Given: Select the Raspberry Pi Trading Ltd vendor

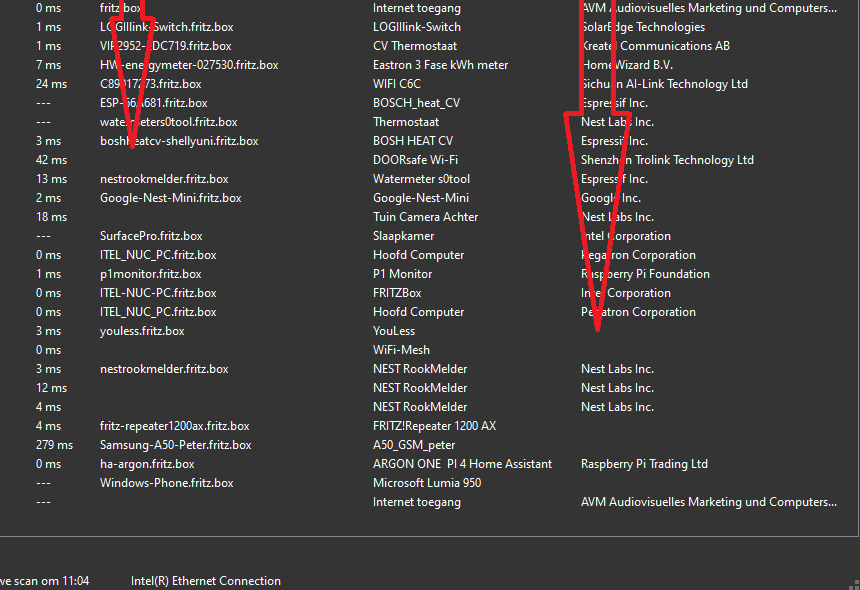Looking at the screenshot, I should [x=644, y=464].
